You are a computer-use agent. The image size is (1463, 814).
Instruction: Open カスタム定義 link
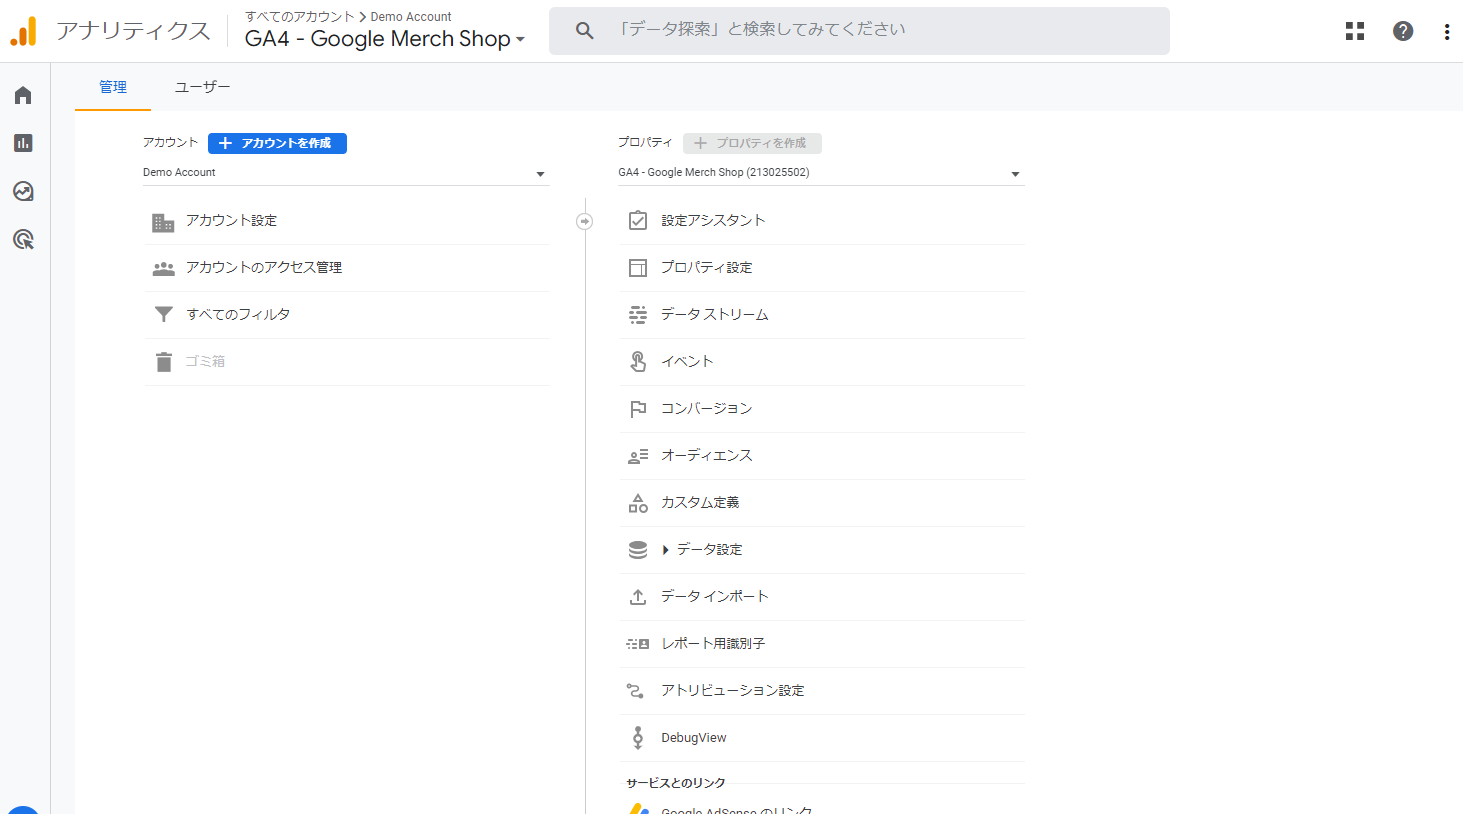[700, 503]
